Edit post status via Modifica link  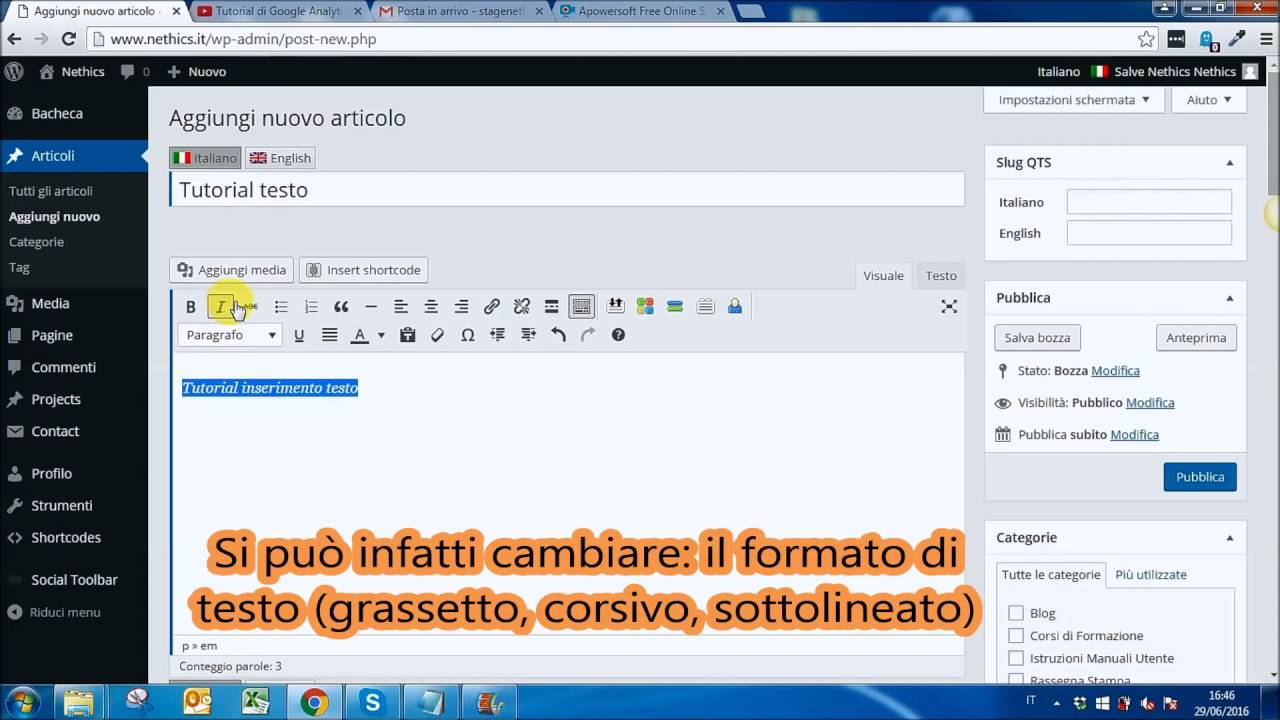coord(1115,371)
